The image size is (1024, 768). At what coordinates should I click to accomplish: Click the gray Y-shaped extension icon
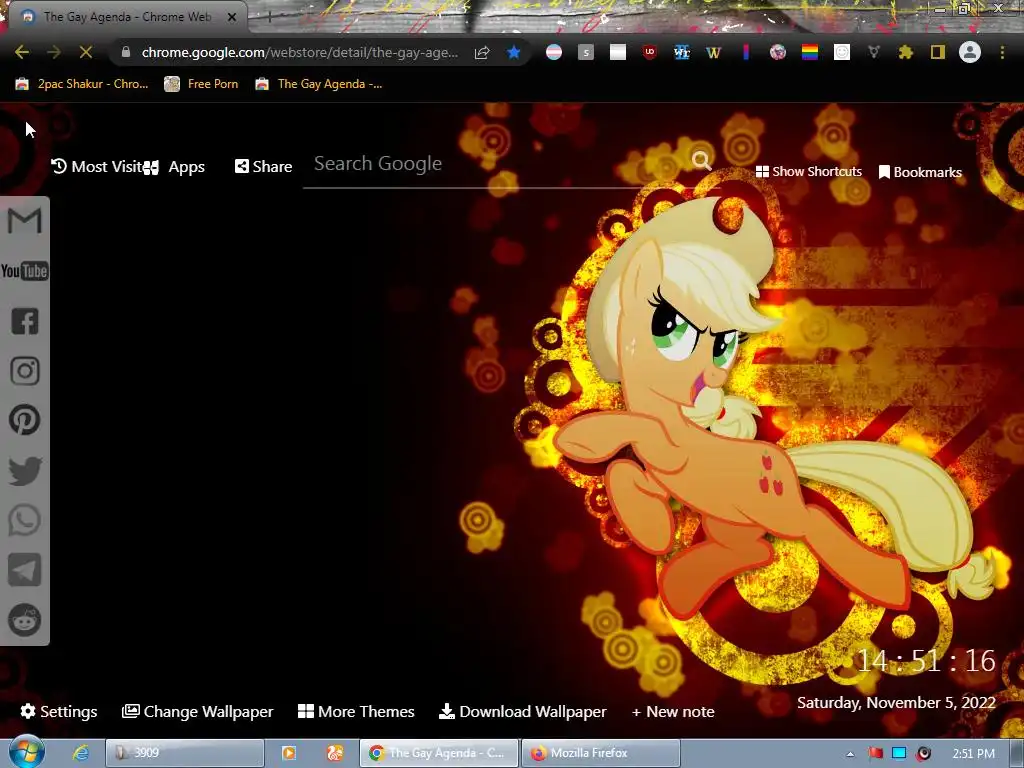point(874,52)
